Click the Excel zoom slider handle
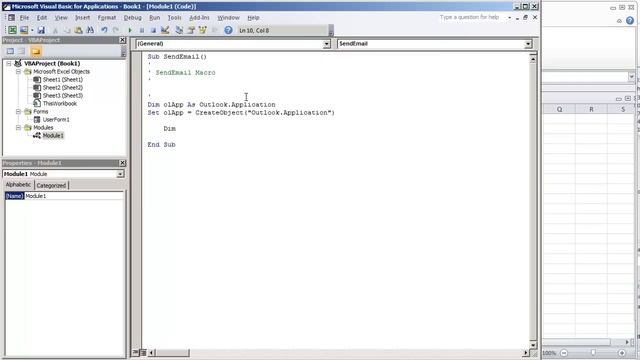640x360 pixels. [593, 353]
